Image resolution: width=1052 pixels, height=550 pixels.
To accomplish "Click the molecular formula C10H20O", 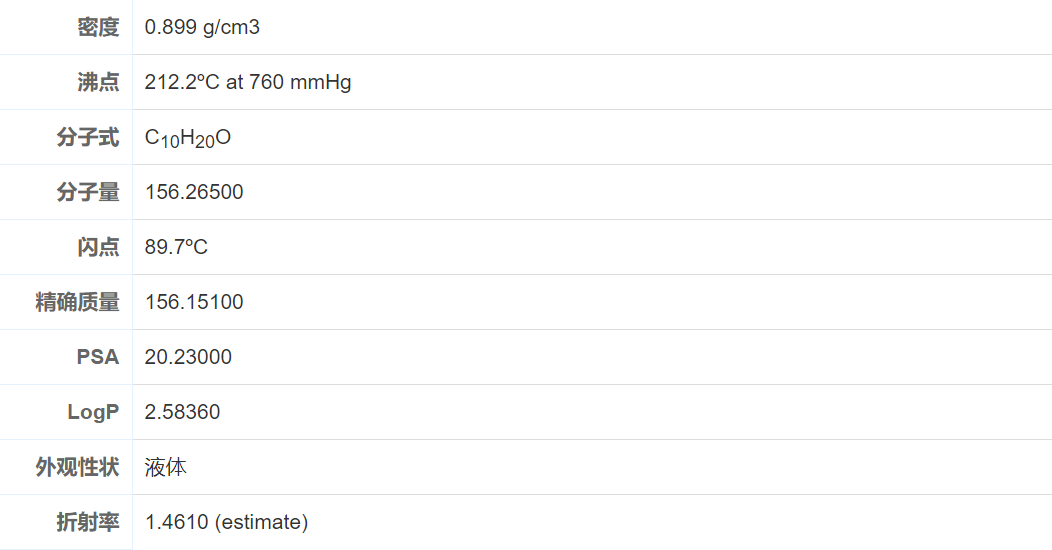I will [188, 138].
